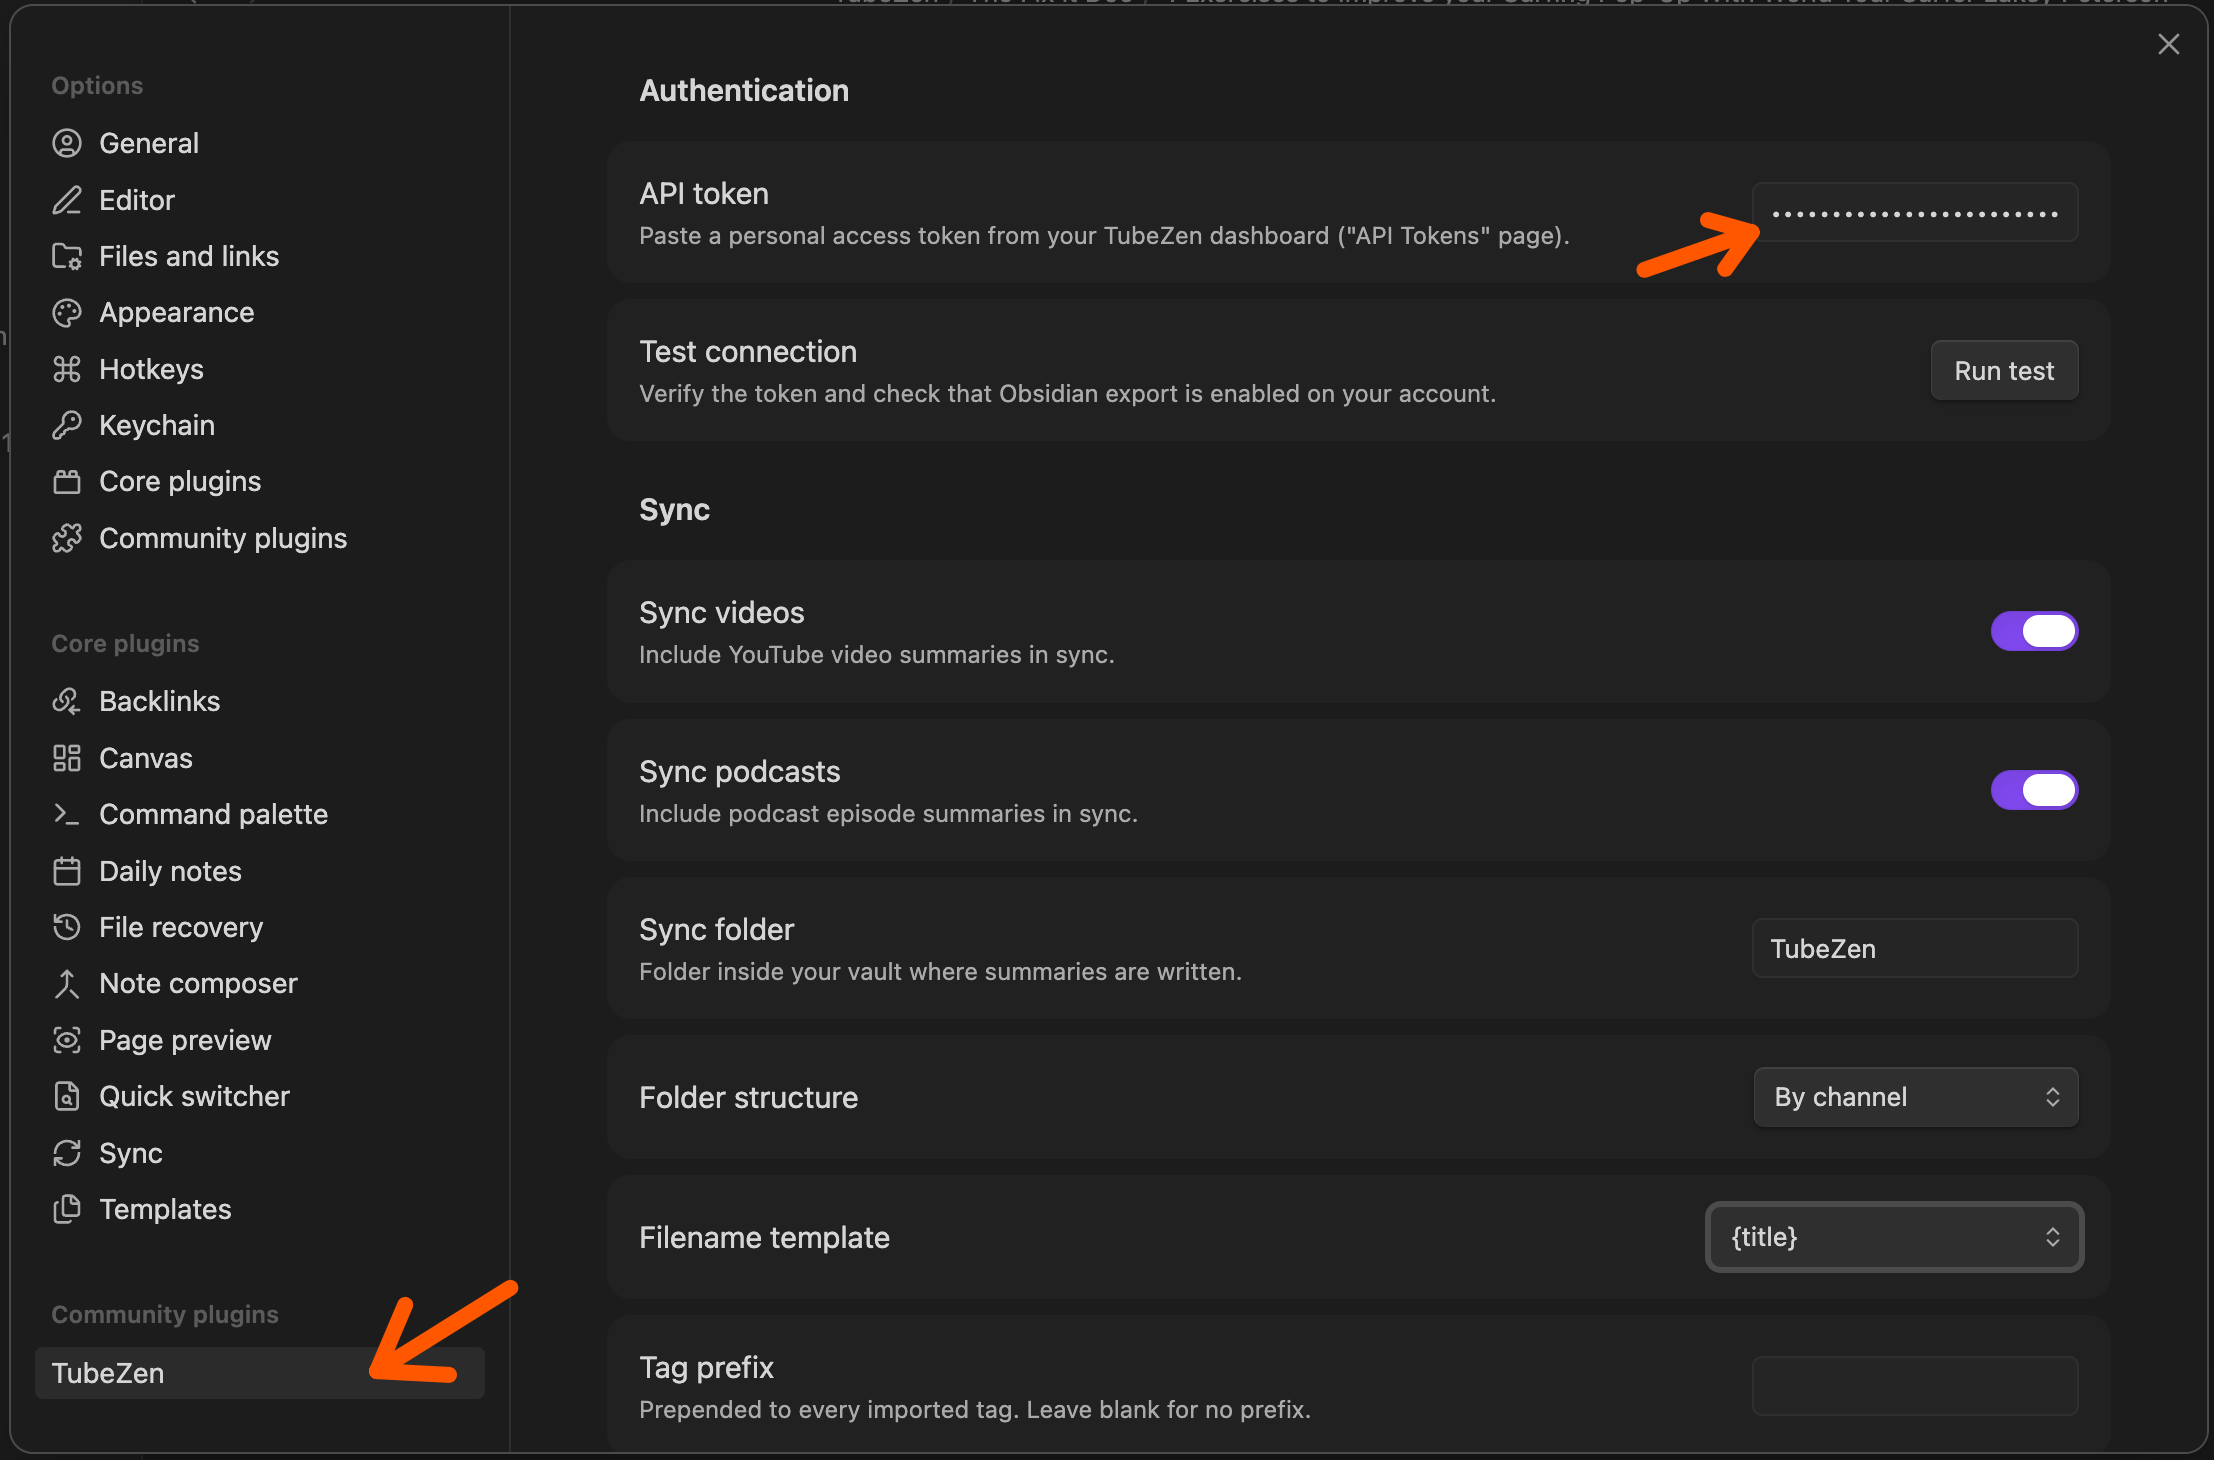Click the Daily notes calendar icon

click(67, 871)
